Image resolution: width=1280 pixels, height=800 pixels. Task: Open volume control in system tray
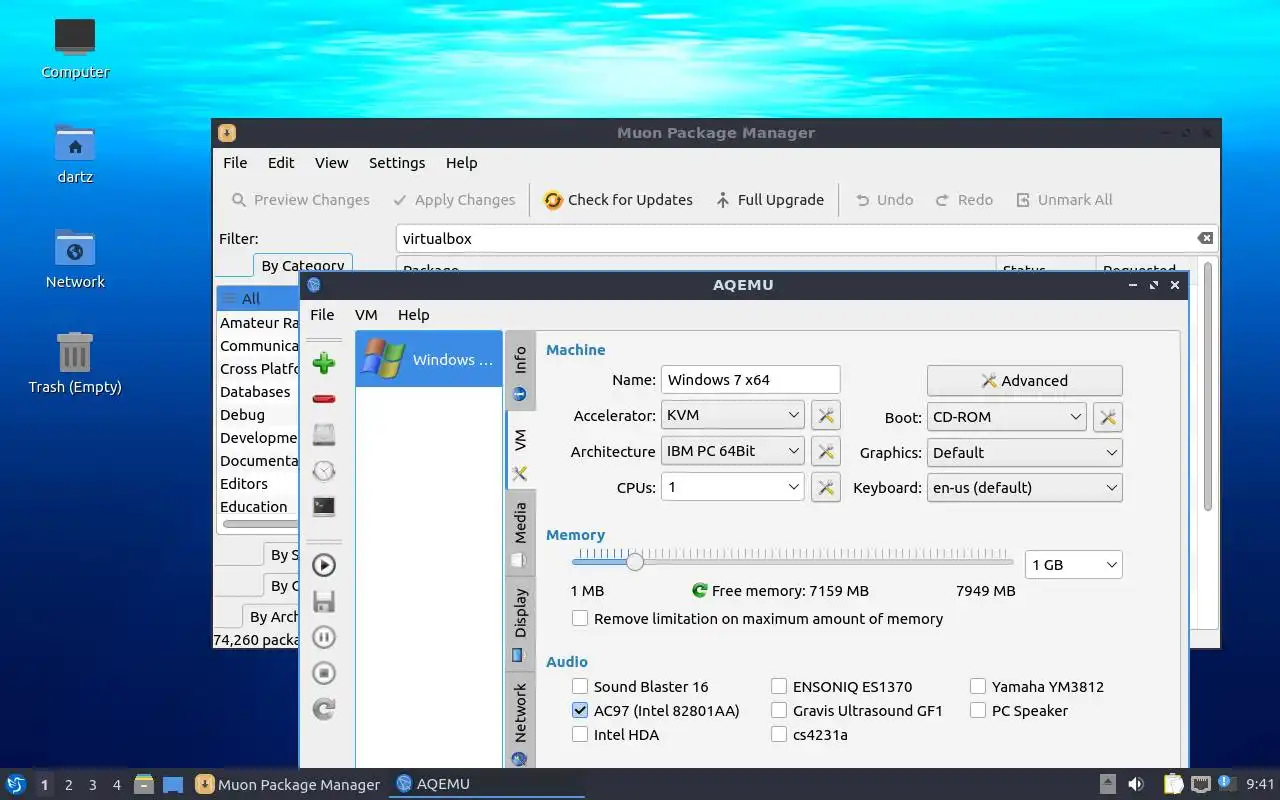[x=1136, y=784]
